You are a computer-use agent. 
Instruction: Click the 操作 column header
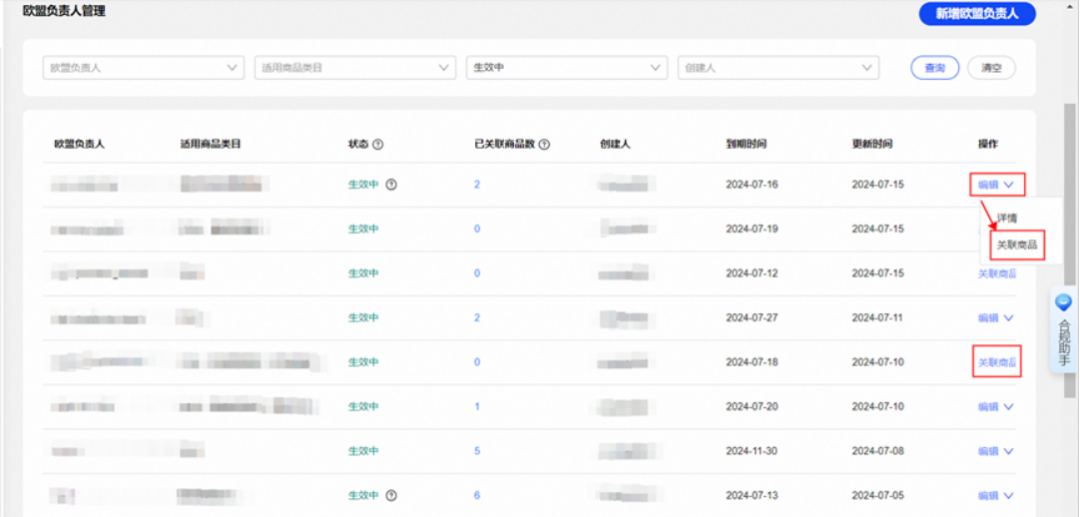point(988,144)
